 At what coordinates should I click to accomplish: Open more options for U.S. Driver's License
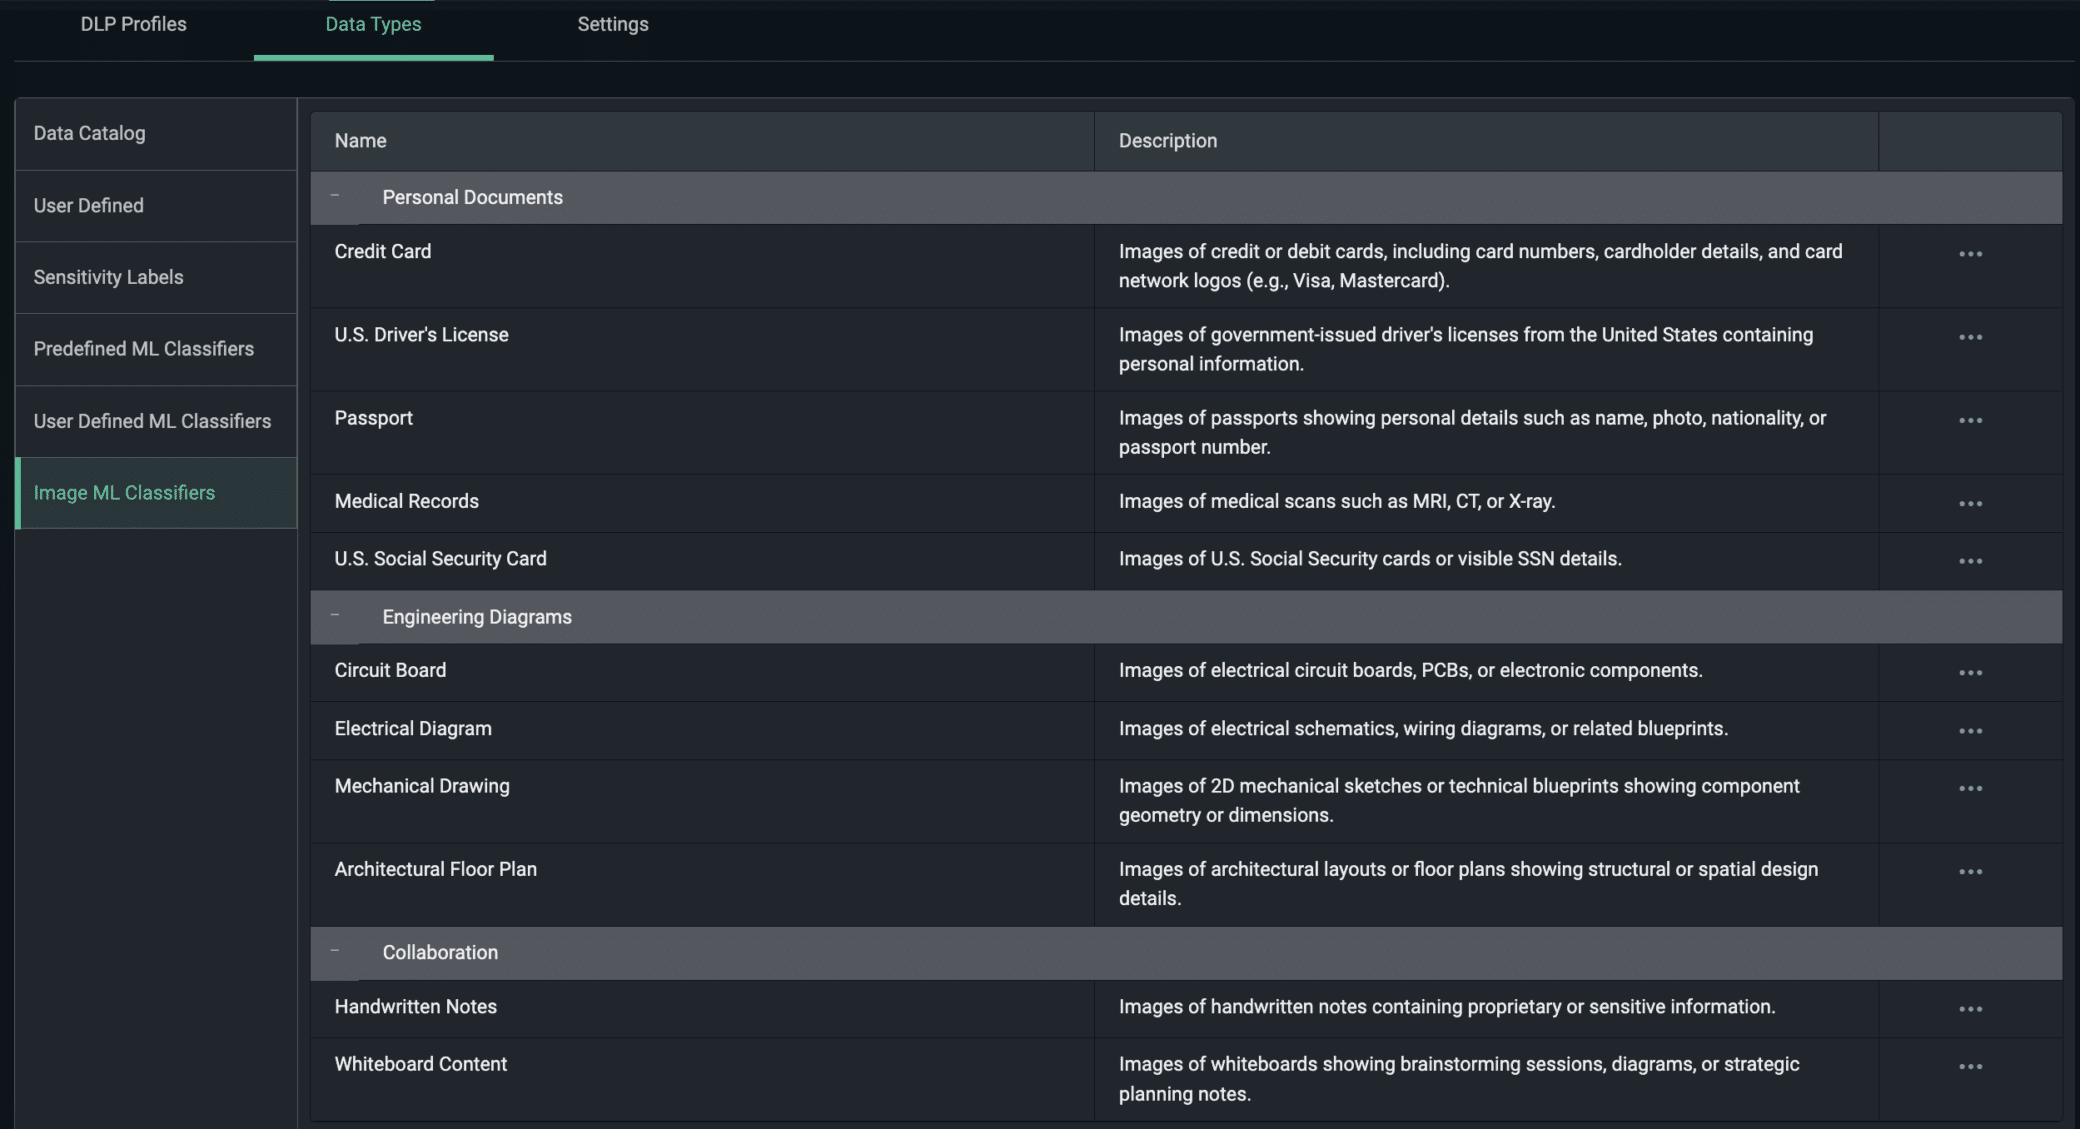(1970, 337)
